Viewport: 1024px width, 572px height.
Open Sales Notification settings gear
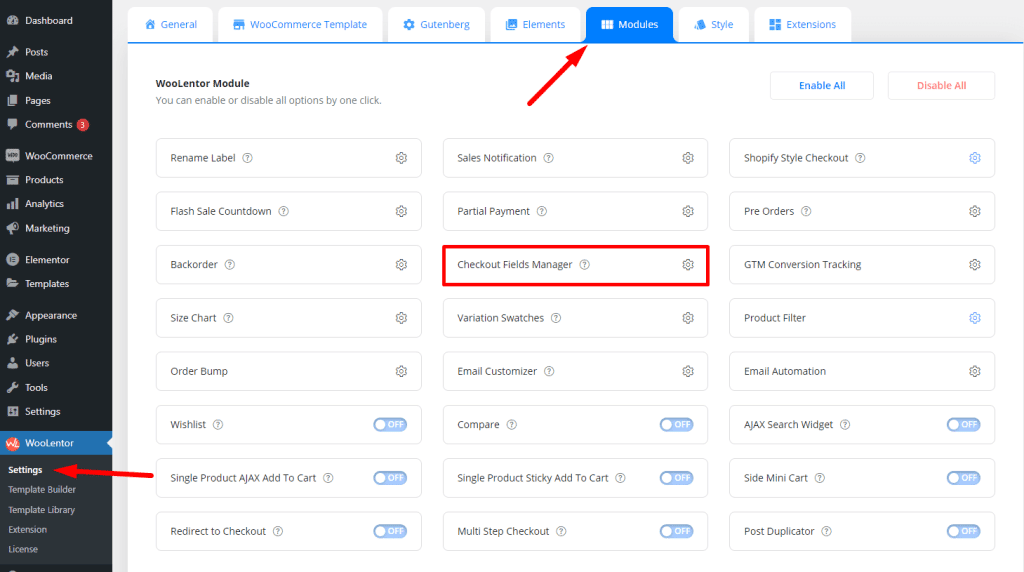click(x=688, y=158)
